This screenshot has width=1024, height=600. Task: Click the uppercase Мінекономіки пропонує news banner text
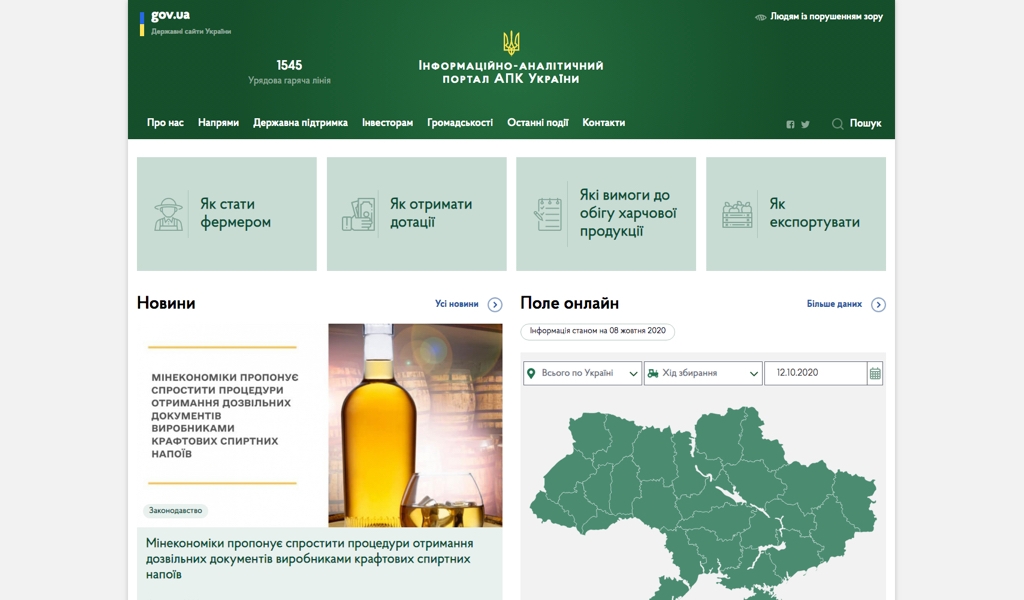pos(225,415)
